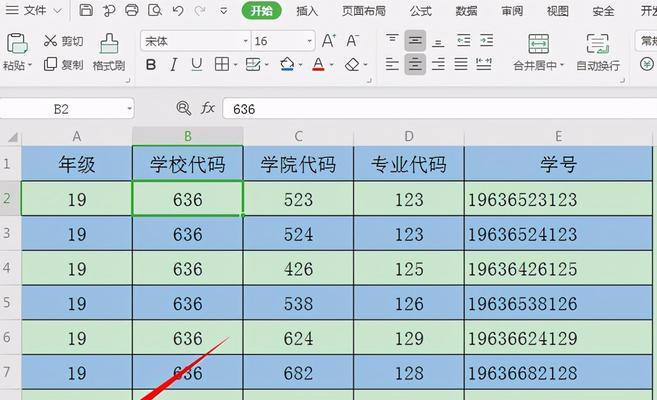Open Print Preview icon

(155, 10)
